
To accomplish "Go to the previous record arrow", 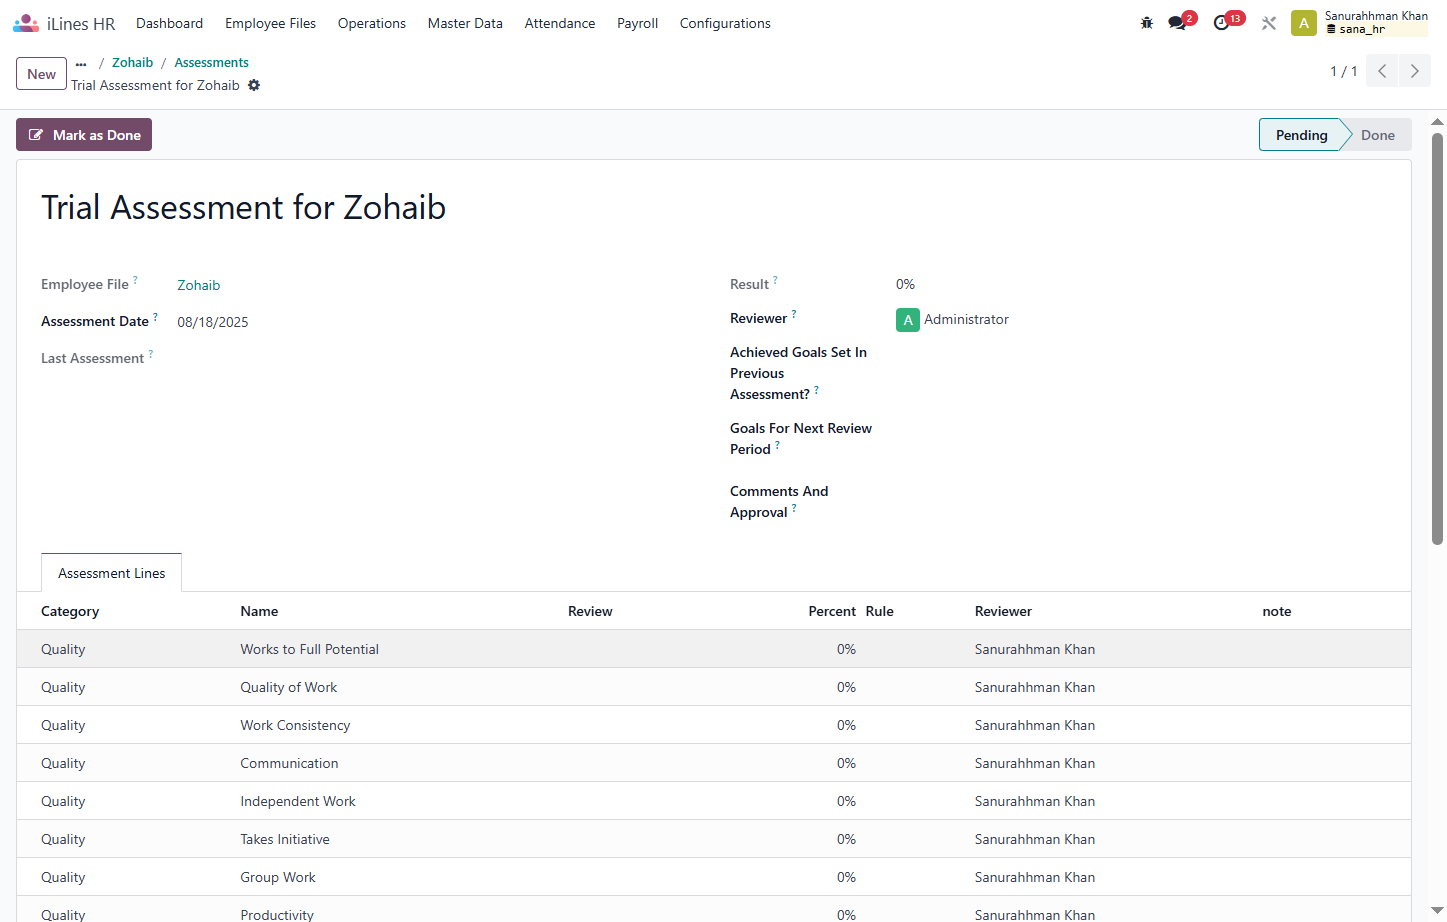I will click(1382, 71).
